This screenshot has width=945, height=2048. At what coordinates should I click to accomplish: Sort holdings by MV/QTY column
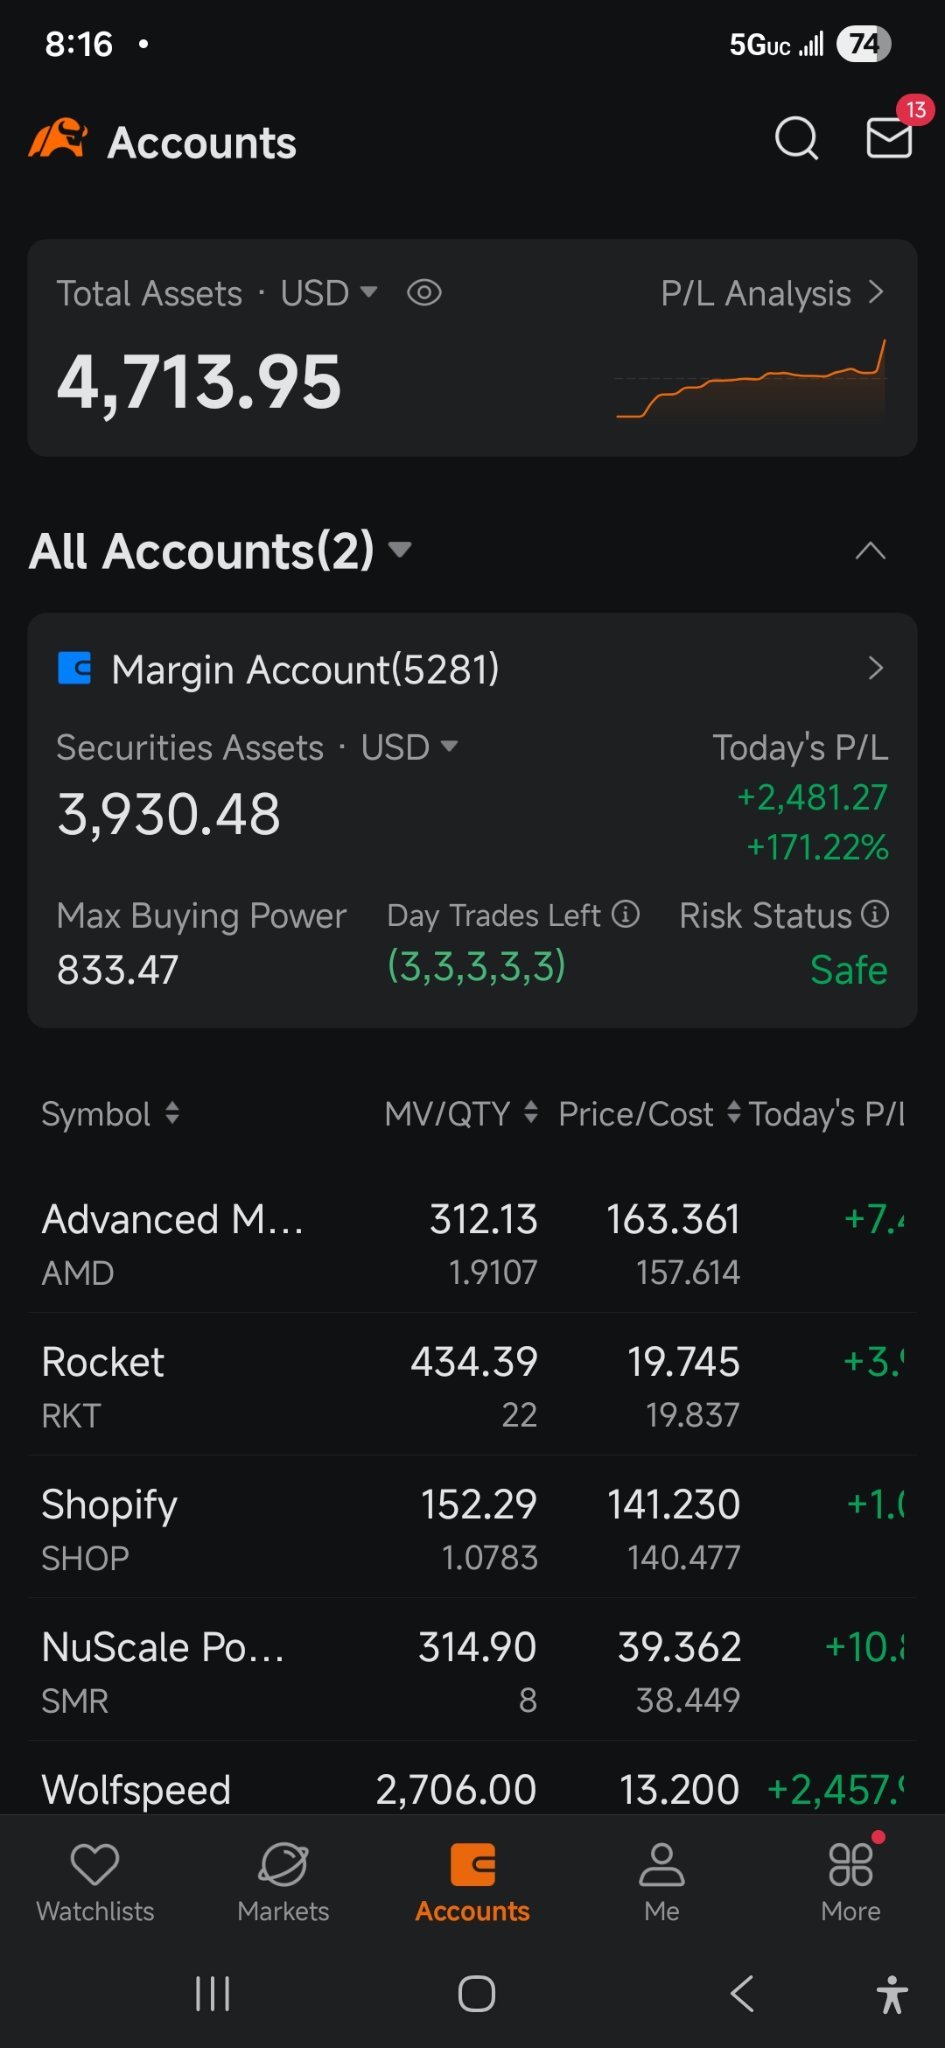(461, 1113)
